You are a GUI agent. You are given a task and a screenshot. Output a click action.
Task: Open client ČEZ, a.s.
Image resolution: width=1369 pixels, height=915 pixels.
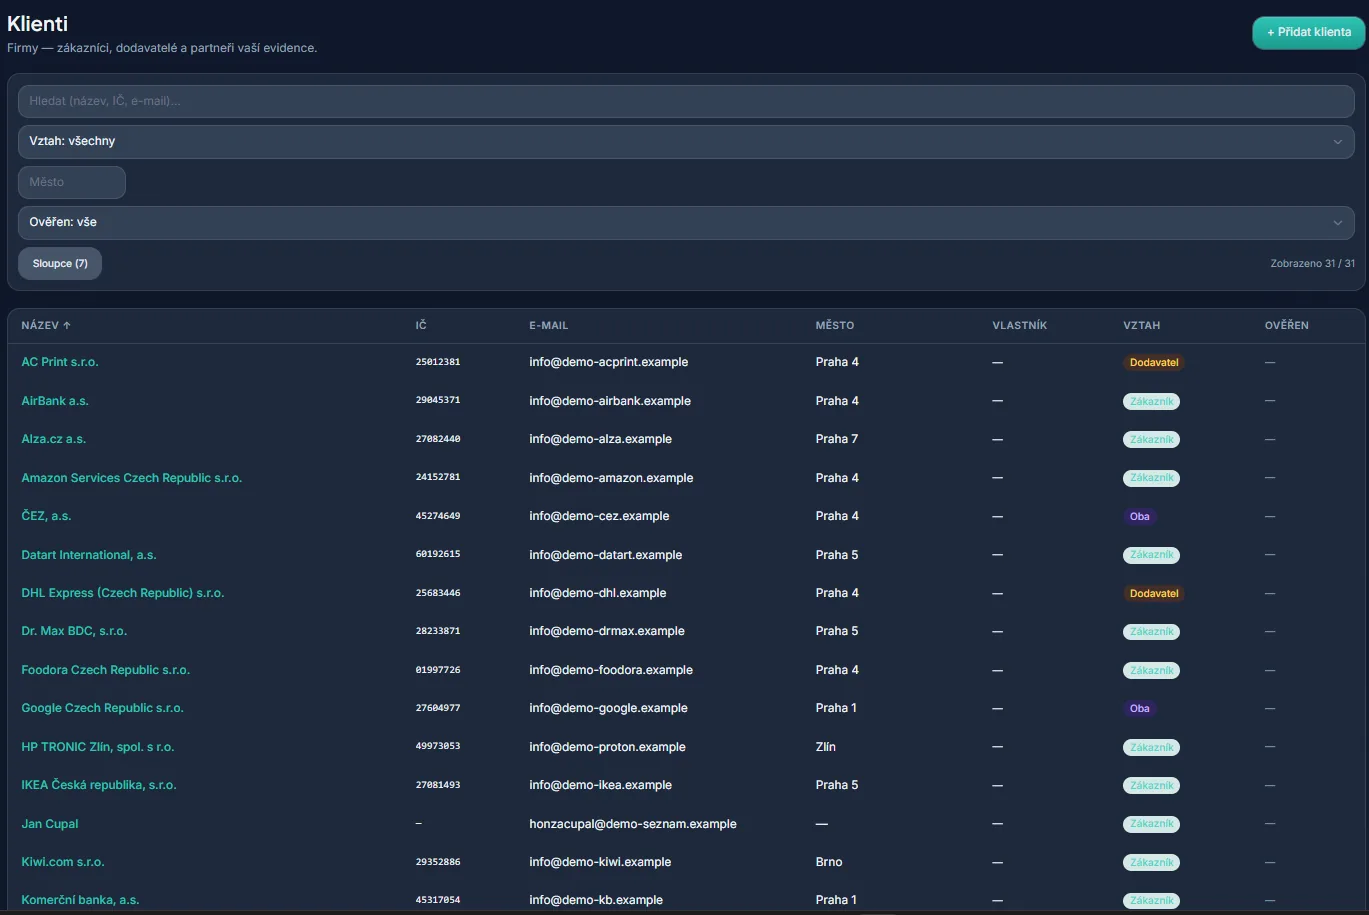46,516
